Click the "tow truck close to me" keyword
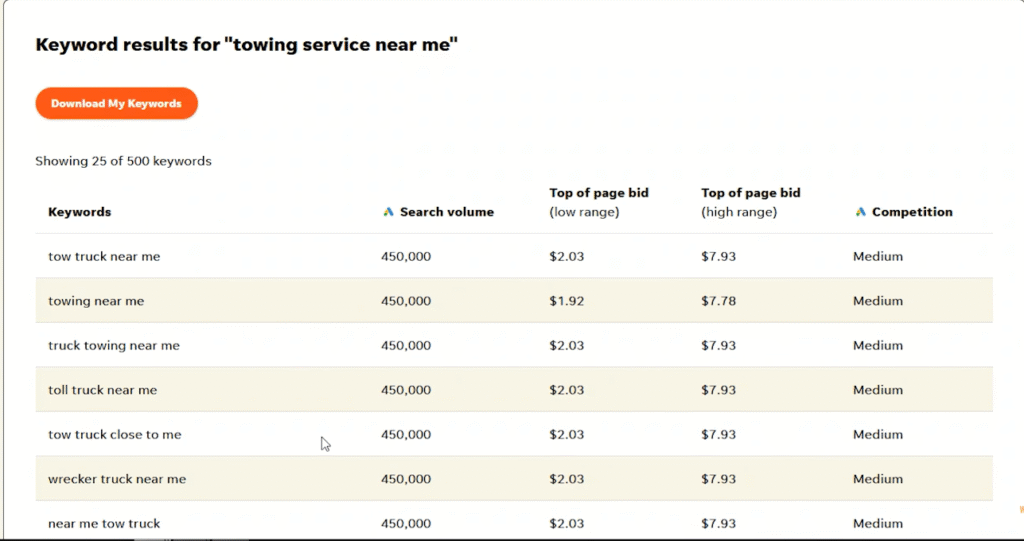Image resolution: width=1024 pixels, height=541 pixels. point(114,434)
